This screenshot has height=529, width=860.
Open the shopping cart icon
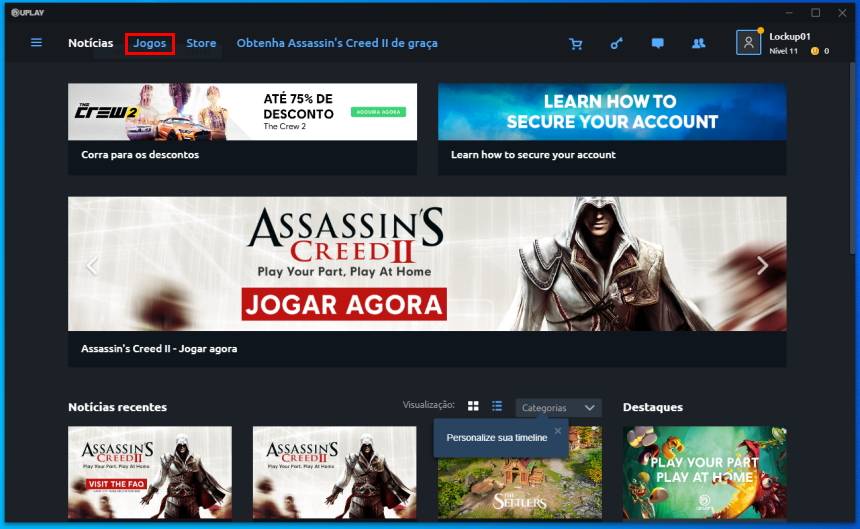pos(575,44)
